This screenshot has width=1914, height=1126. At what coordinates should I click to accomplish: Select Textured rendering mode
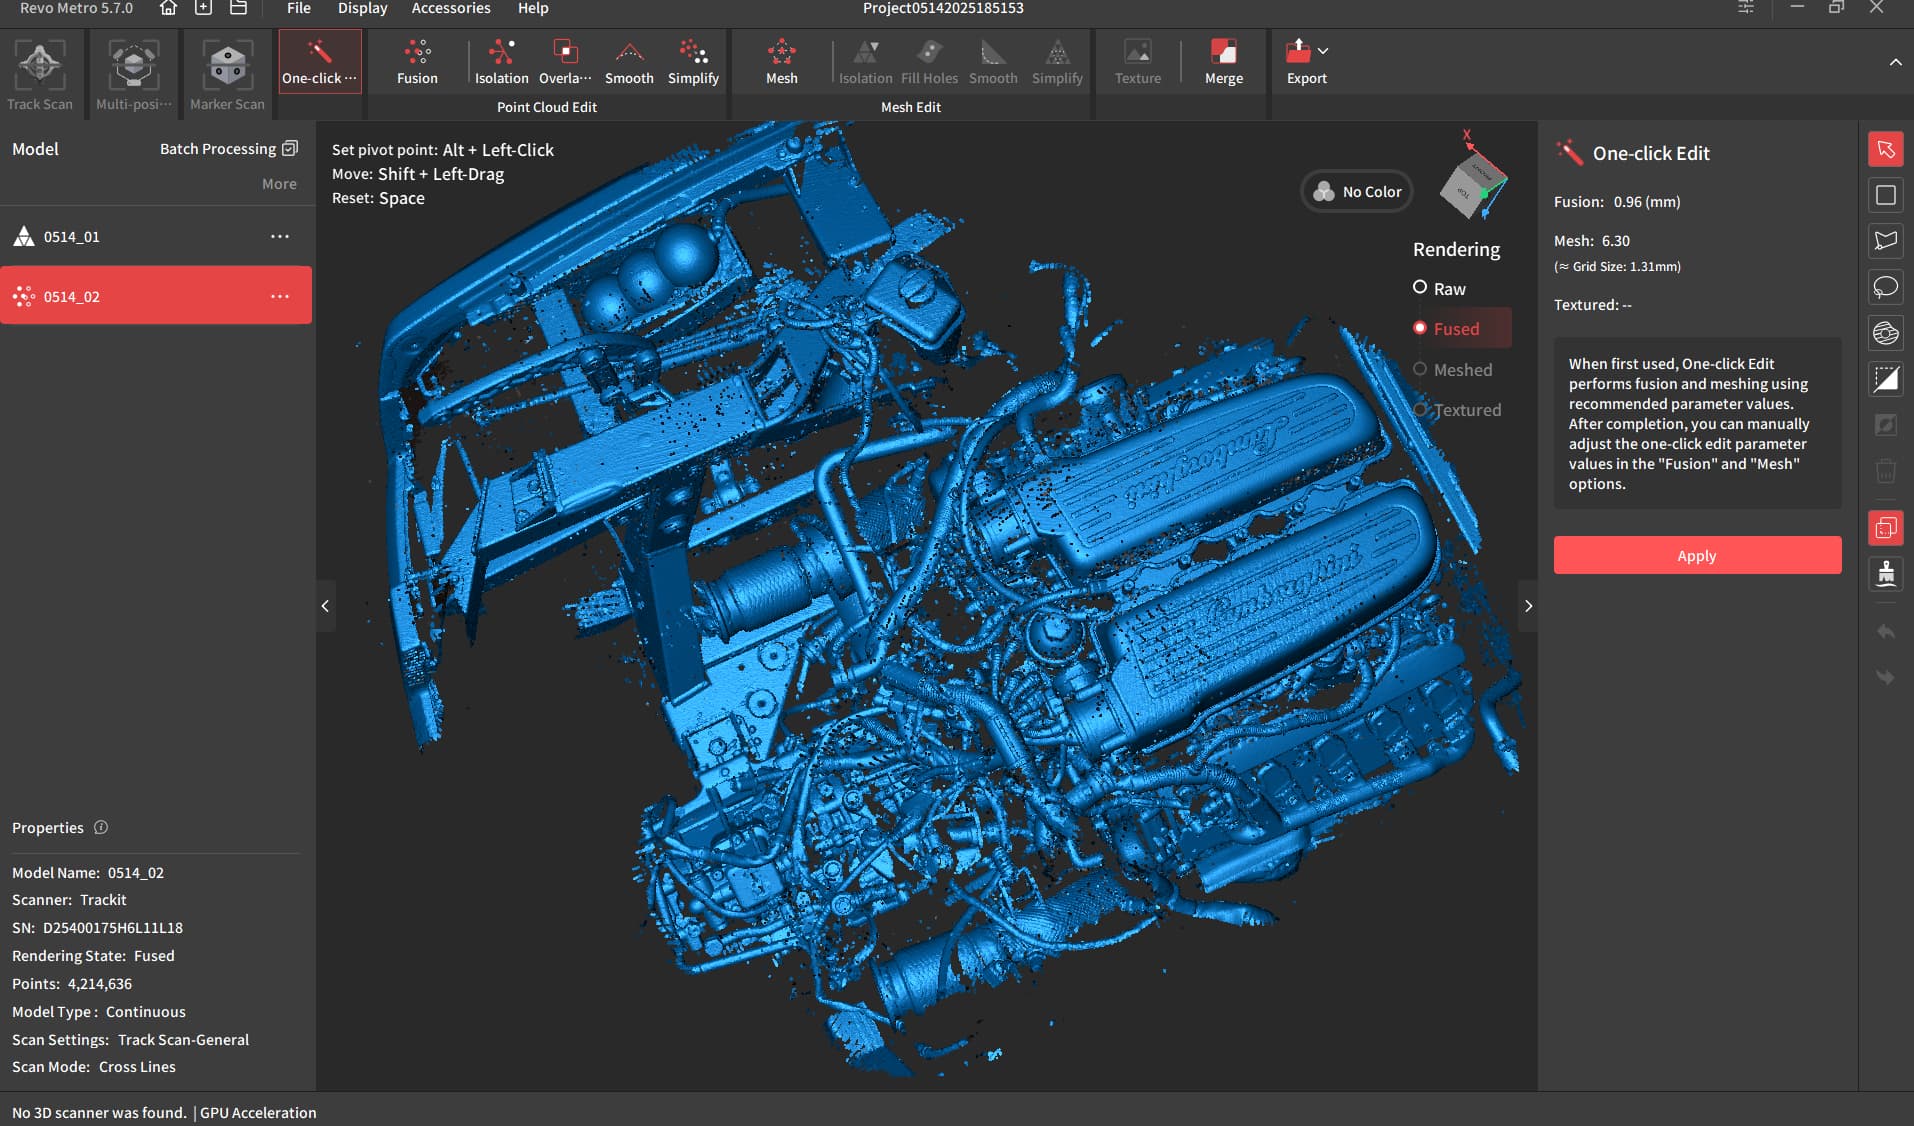(1457, 409)
